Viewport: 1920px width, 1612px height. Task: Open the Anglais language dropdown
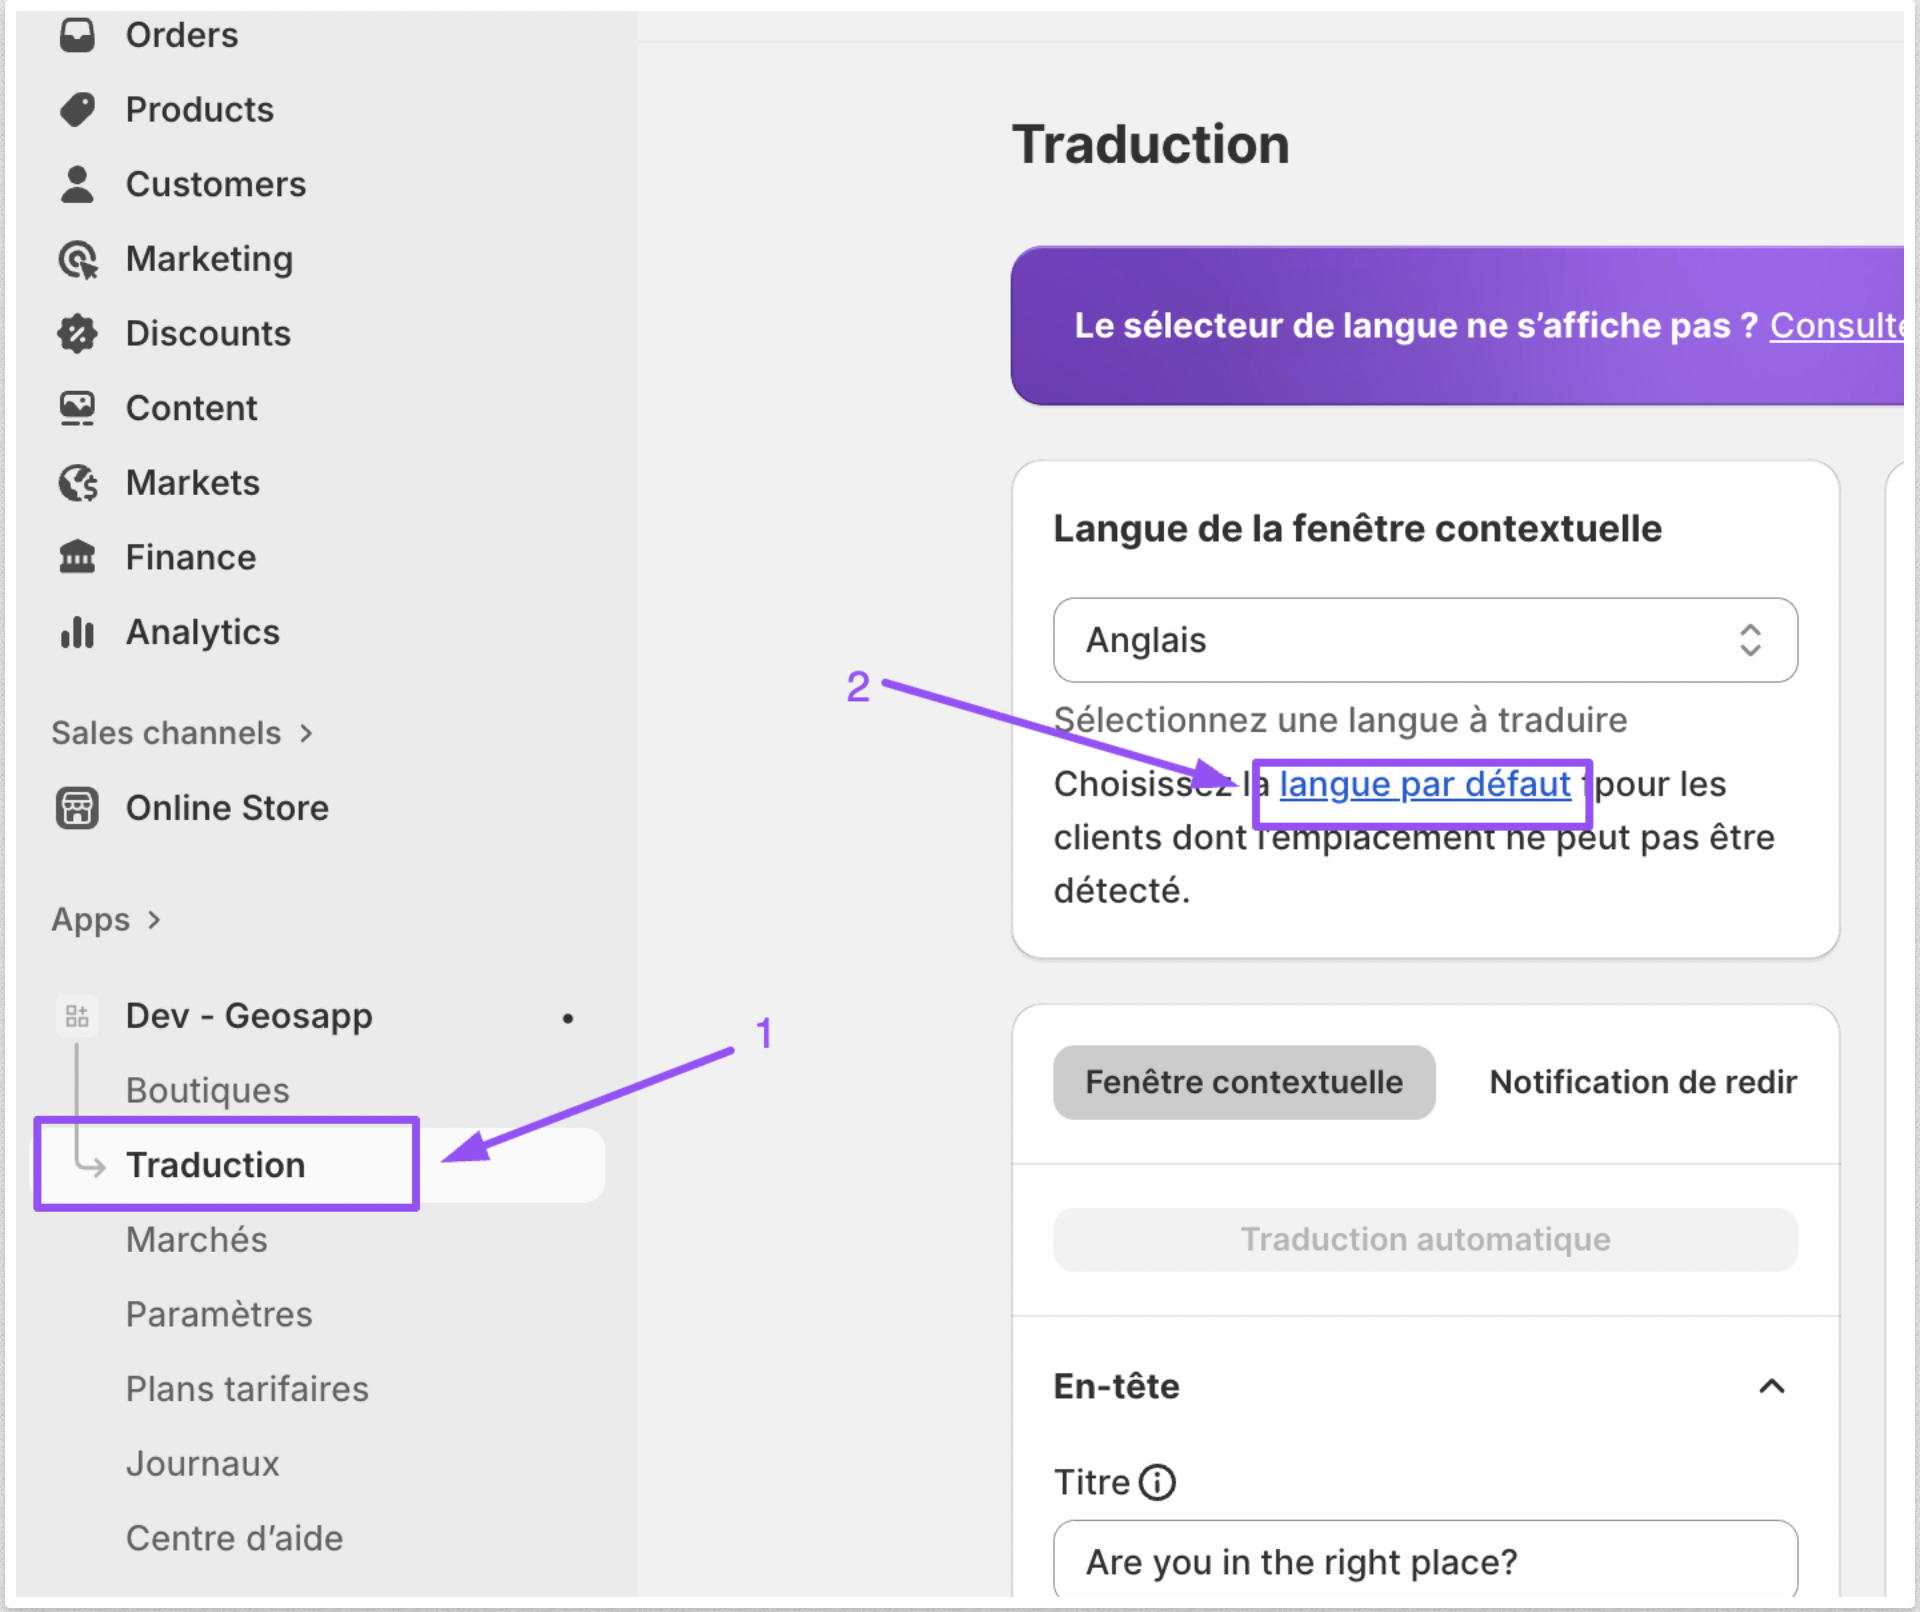[1424, 640]
